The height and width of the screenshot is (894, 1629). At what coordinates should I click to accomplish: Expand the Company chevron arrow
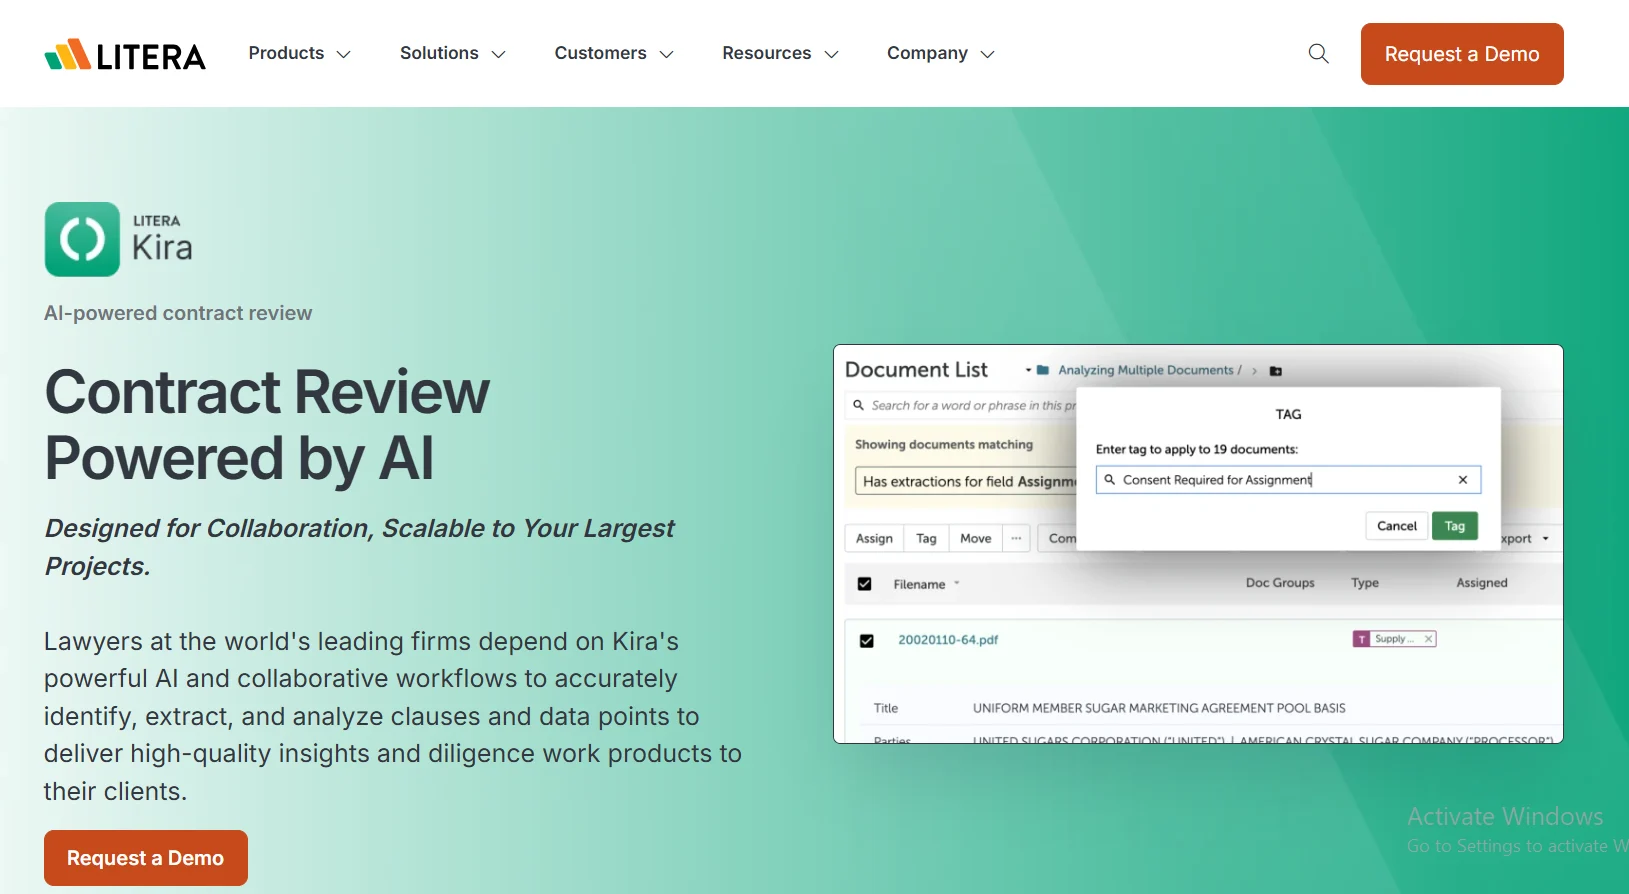pyautogui.click(x=987, y=54)
